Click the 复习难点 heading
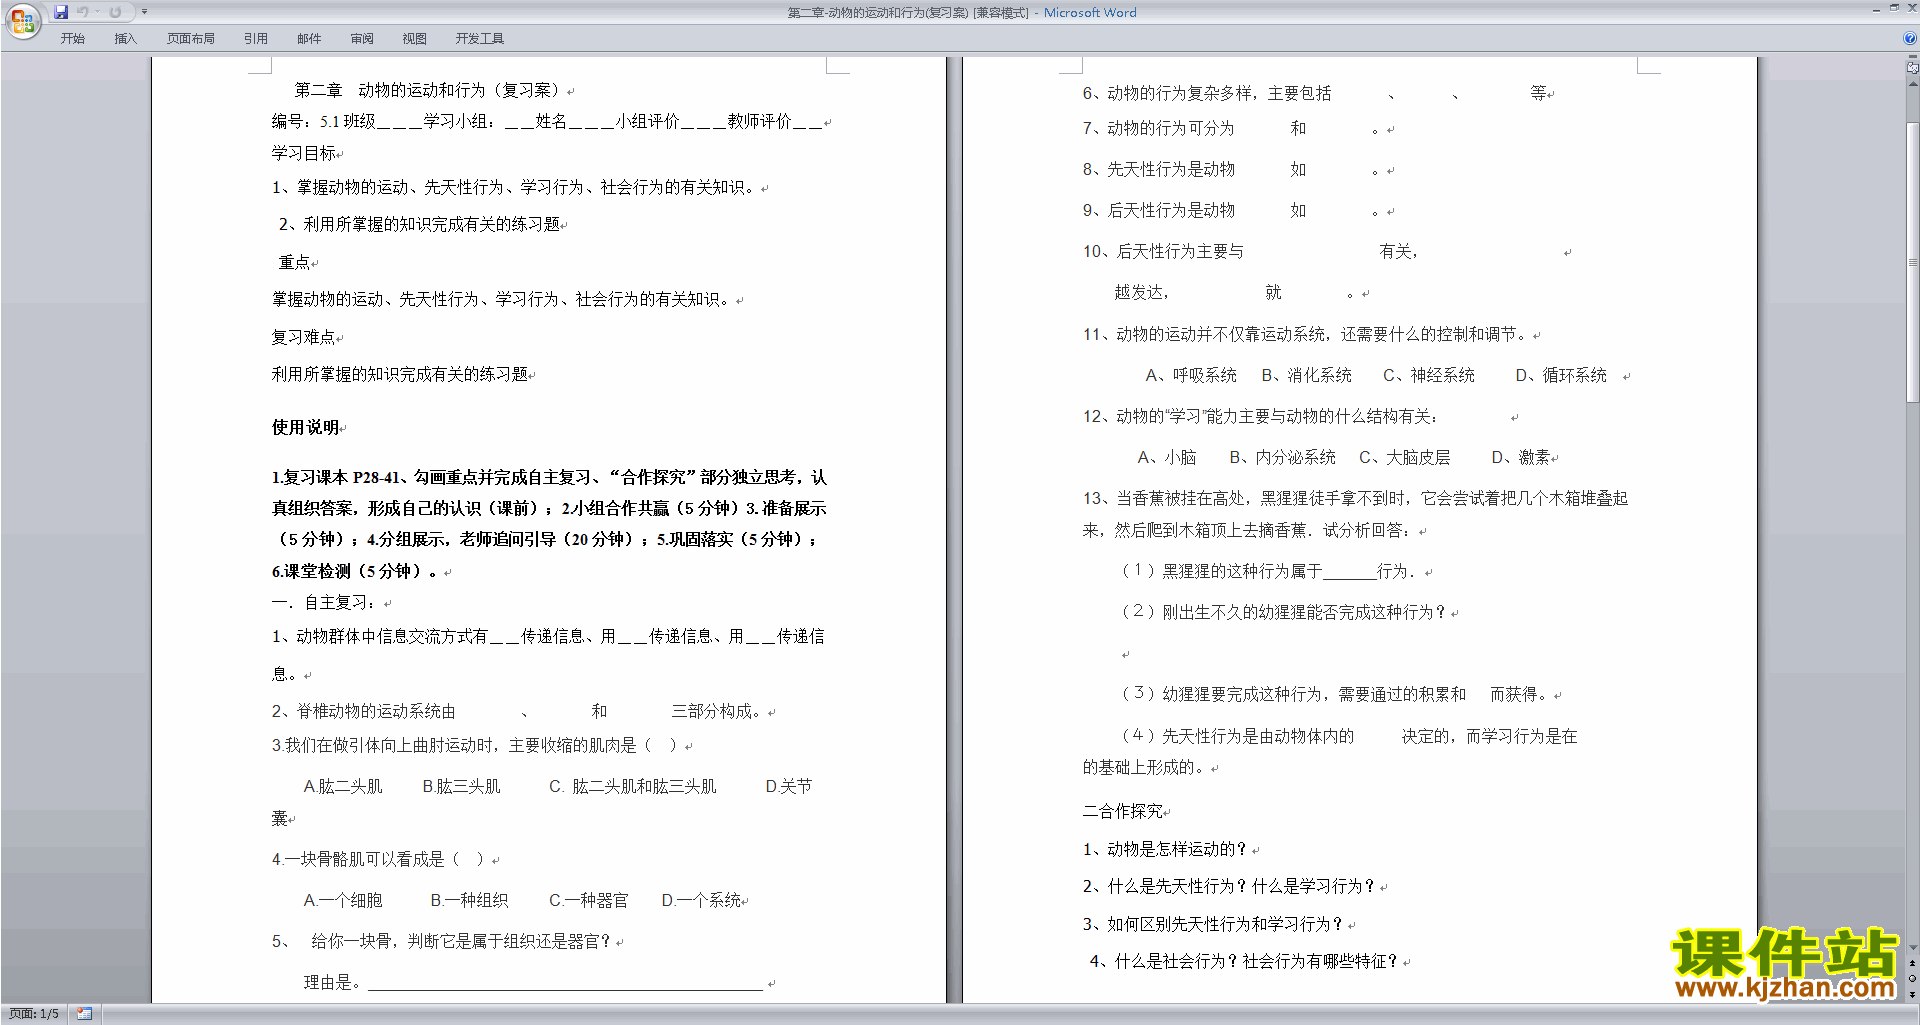The width and height of the screenshot is (1920, 1025). tap(304, 337)
